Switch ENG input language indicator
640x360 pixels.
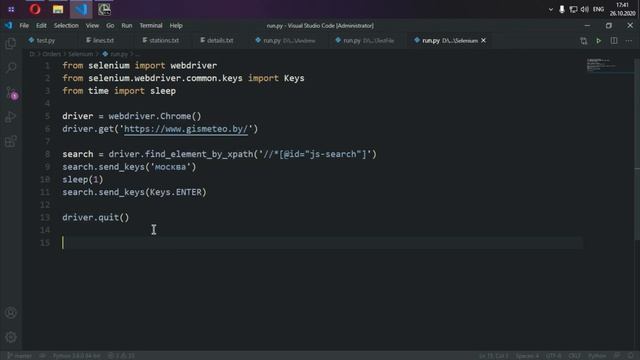tap(598, 9)
